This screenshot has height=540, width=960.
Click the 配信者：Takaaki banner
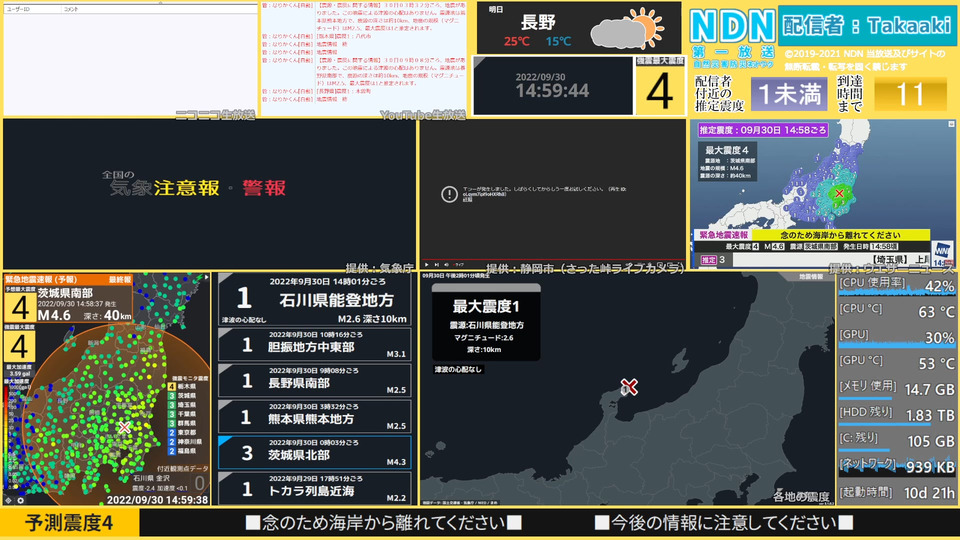tap(867, 25)
